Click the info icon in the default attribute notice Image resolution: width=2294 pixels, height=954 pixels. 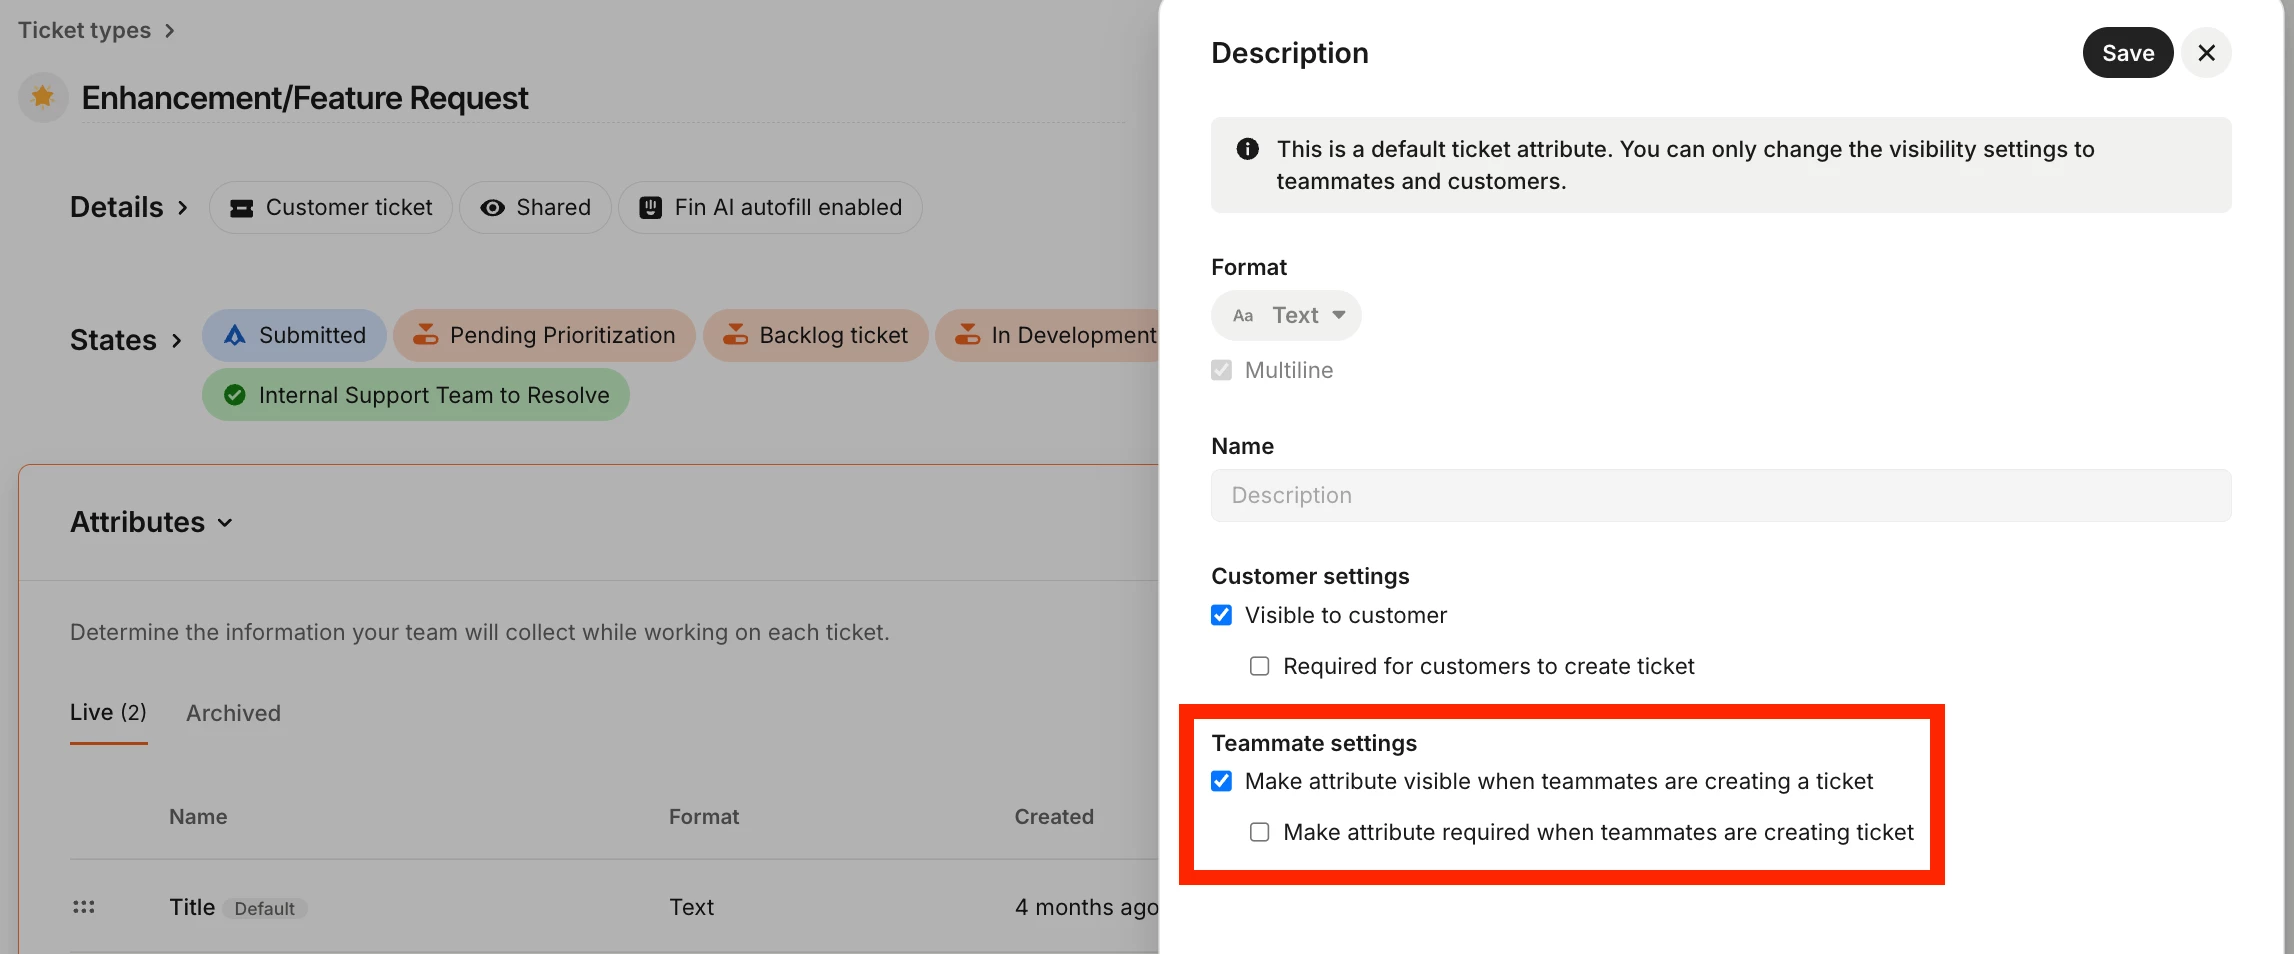coord(1247,149)
